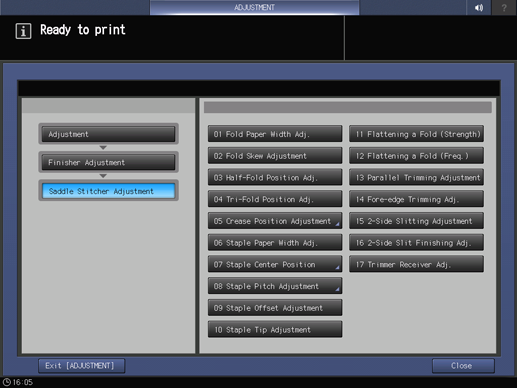Expand 07 Staple Center Position submenu

point(275,264)
